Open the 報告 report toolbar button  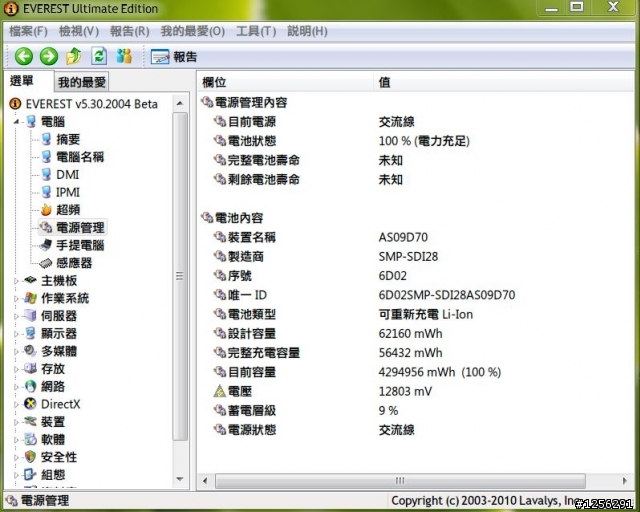[174, 57]
